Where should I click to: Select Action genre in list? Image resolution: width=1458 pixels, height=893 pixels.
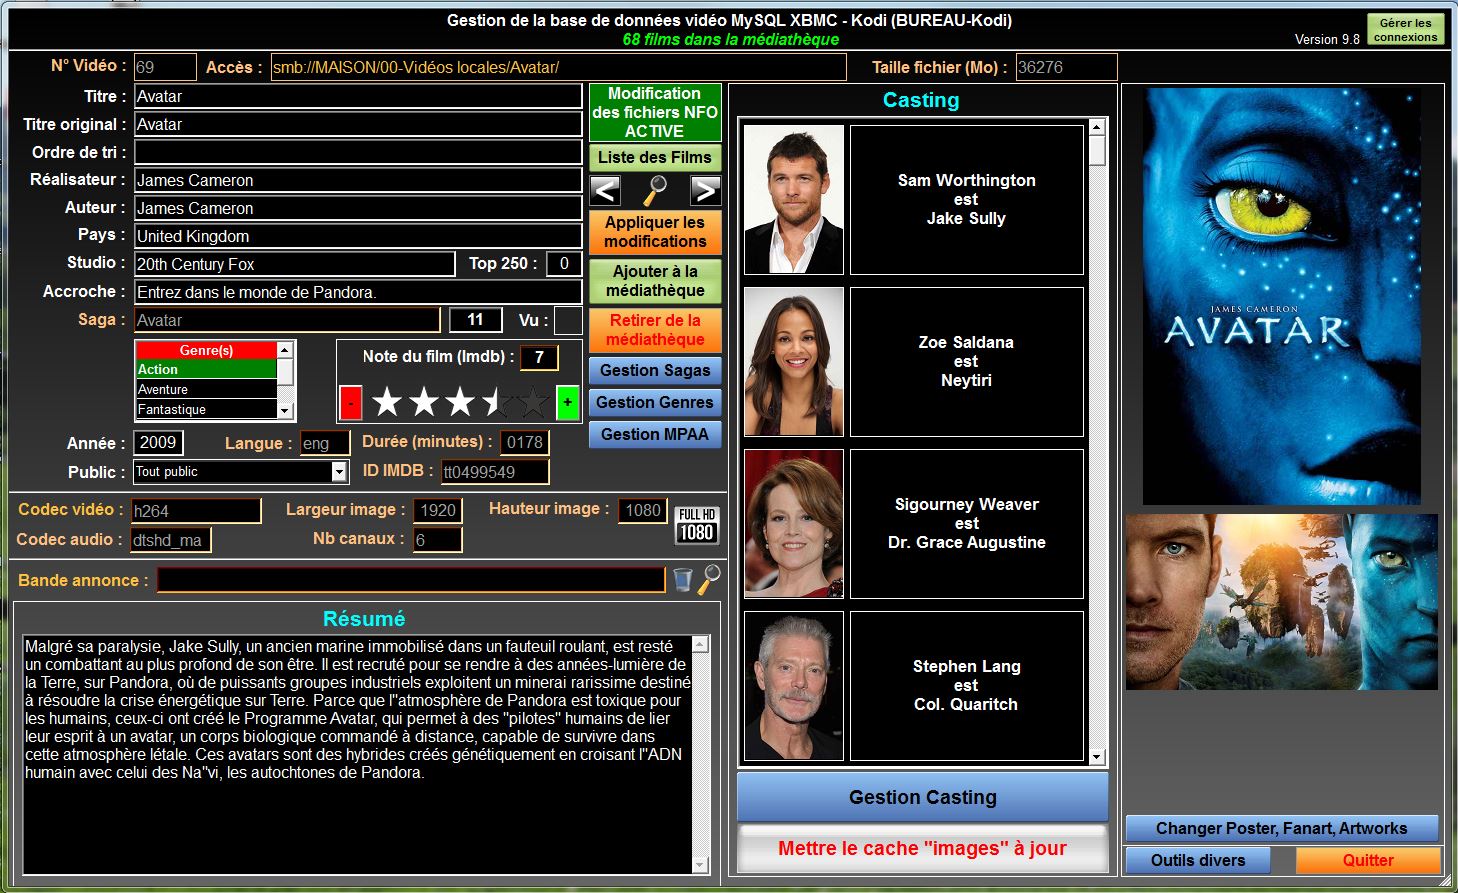click(206, 369)
